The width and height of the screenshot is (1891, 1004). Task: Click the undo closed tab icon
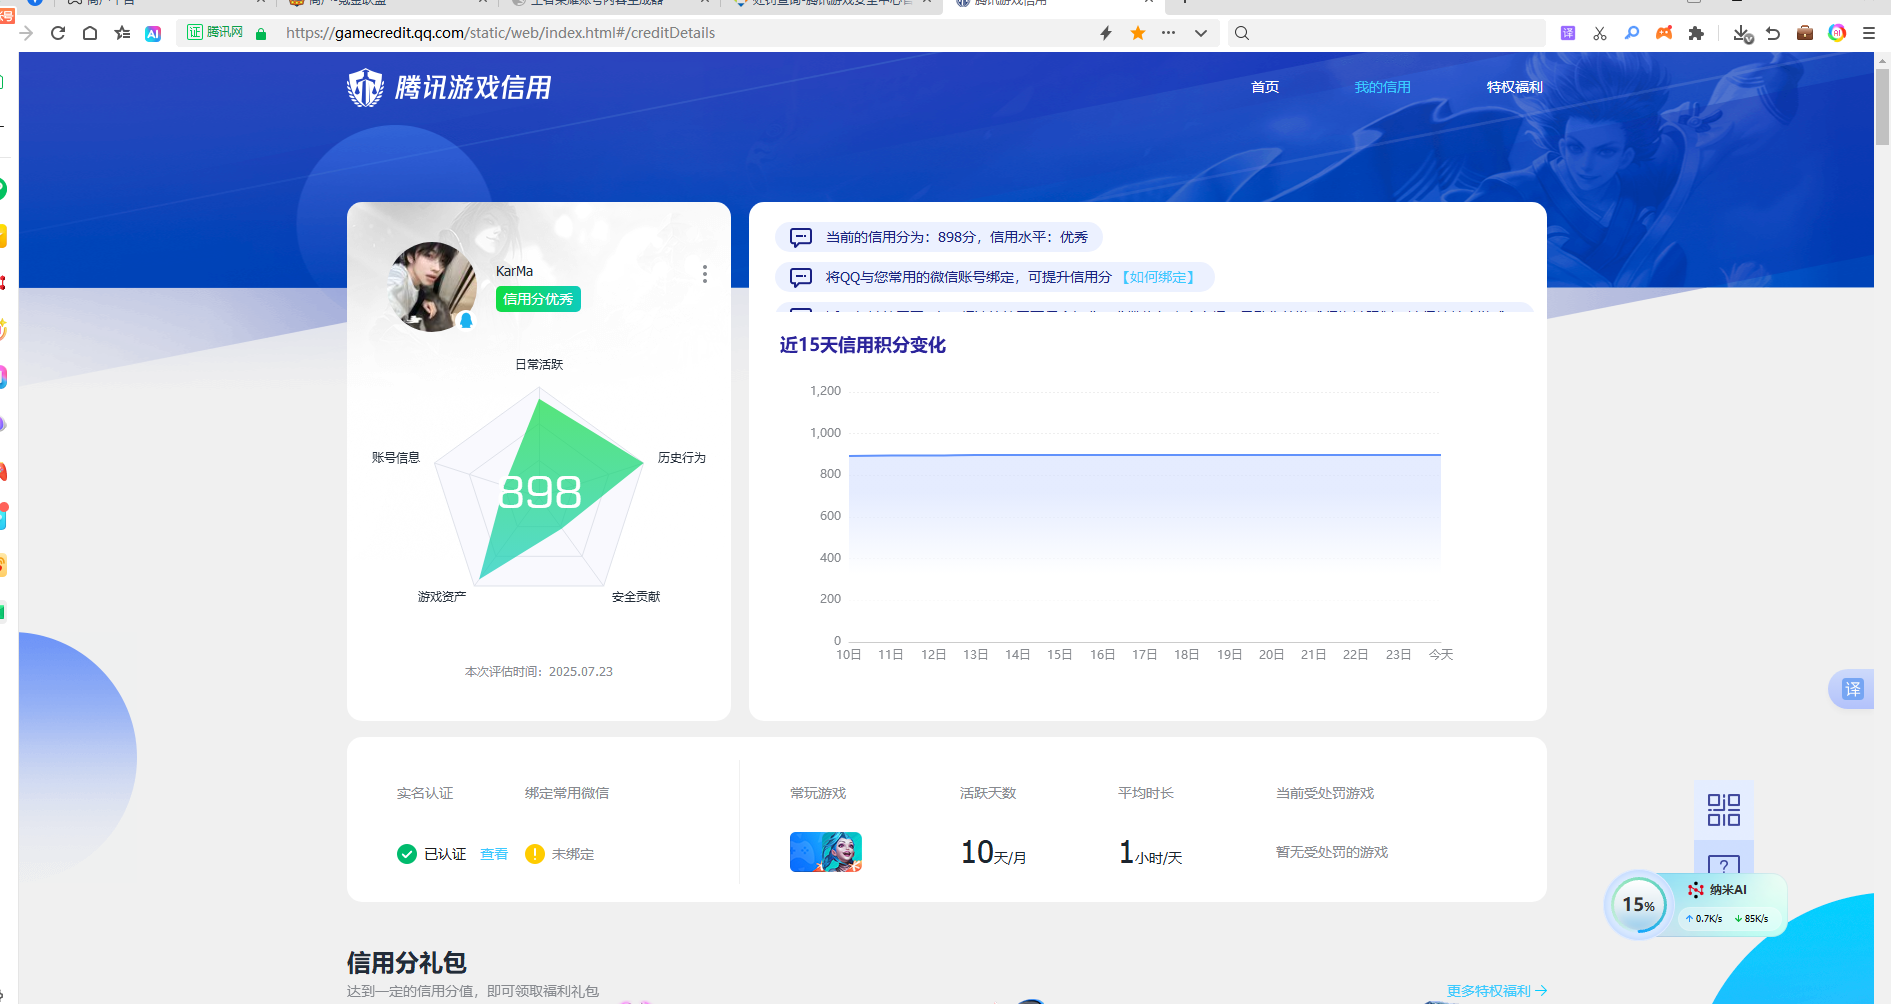click(1773, 33)
